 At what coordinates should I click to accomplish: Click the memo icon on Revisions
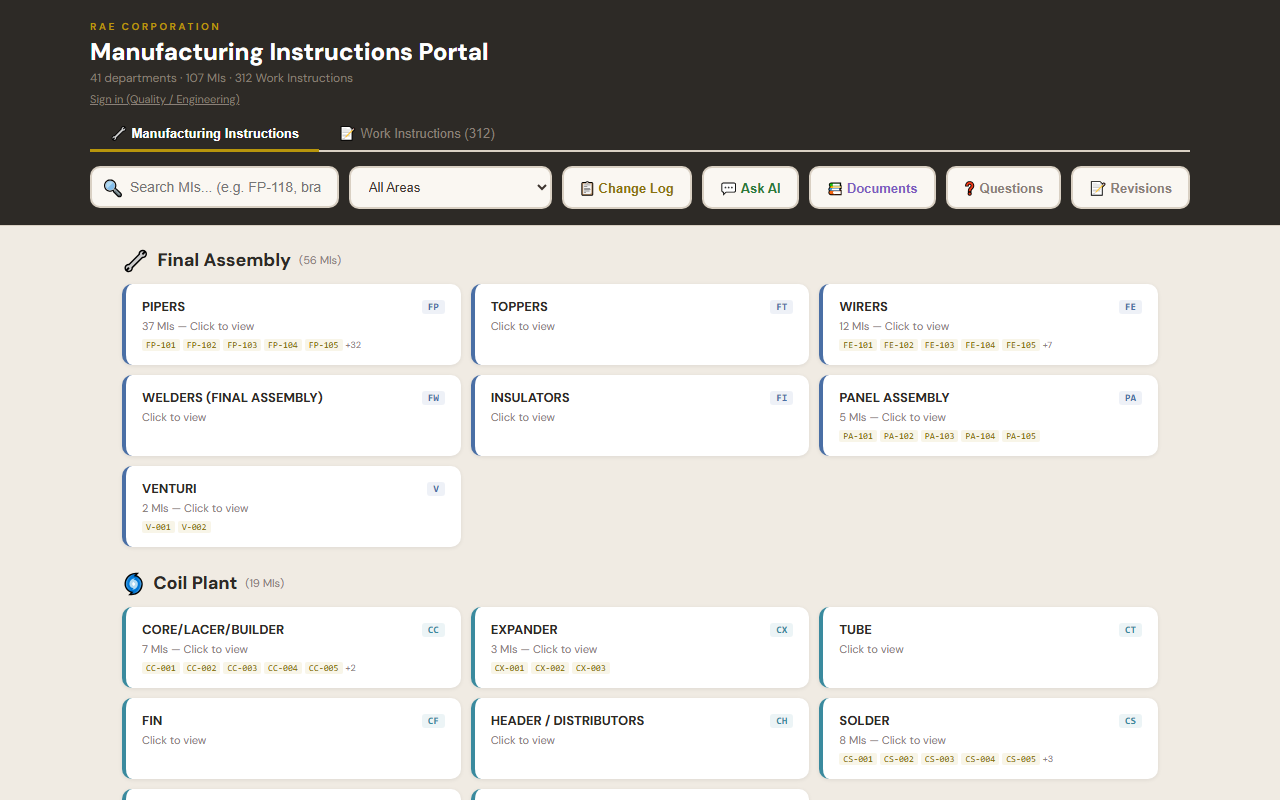(x=1097, y=188)
